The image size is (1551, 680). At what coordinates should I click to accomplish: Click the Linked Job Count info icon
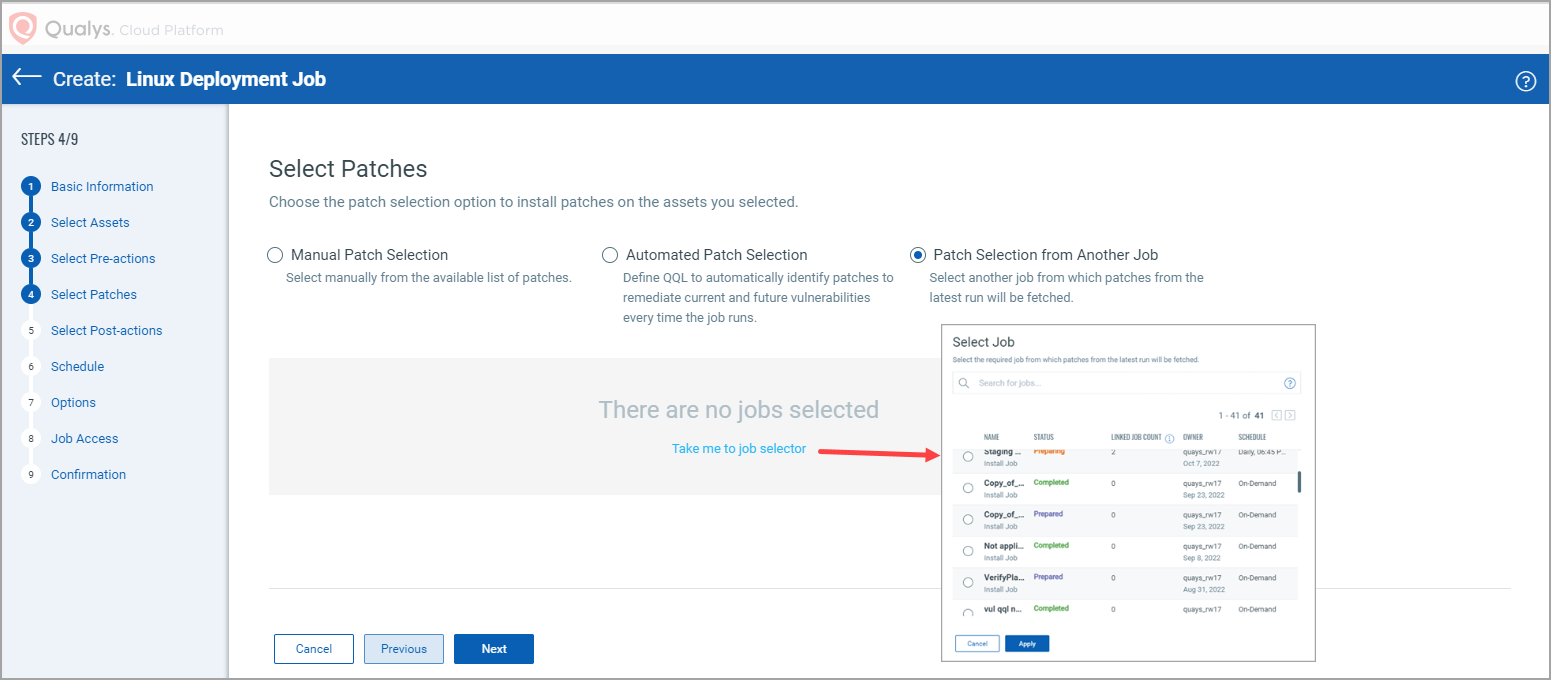pyautogui.click(x=1169, y=438)
